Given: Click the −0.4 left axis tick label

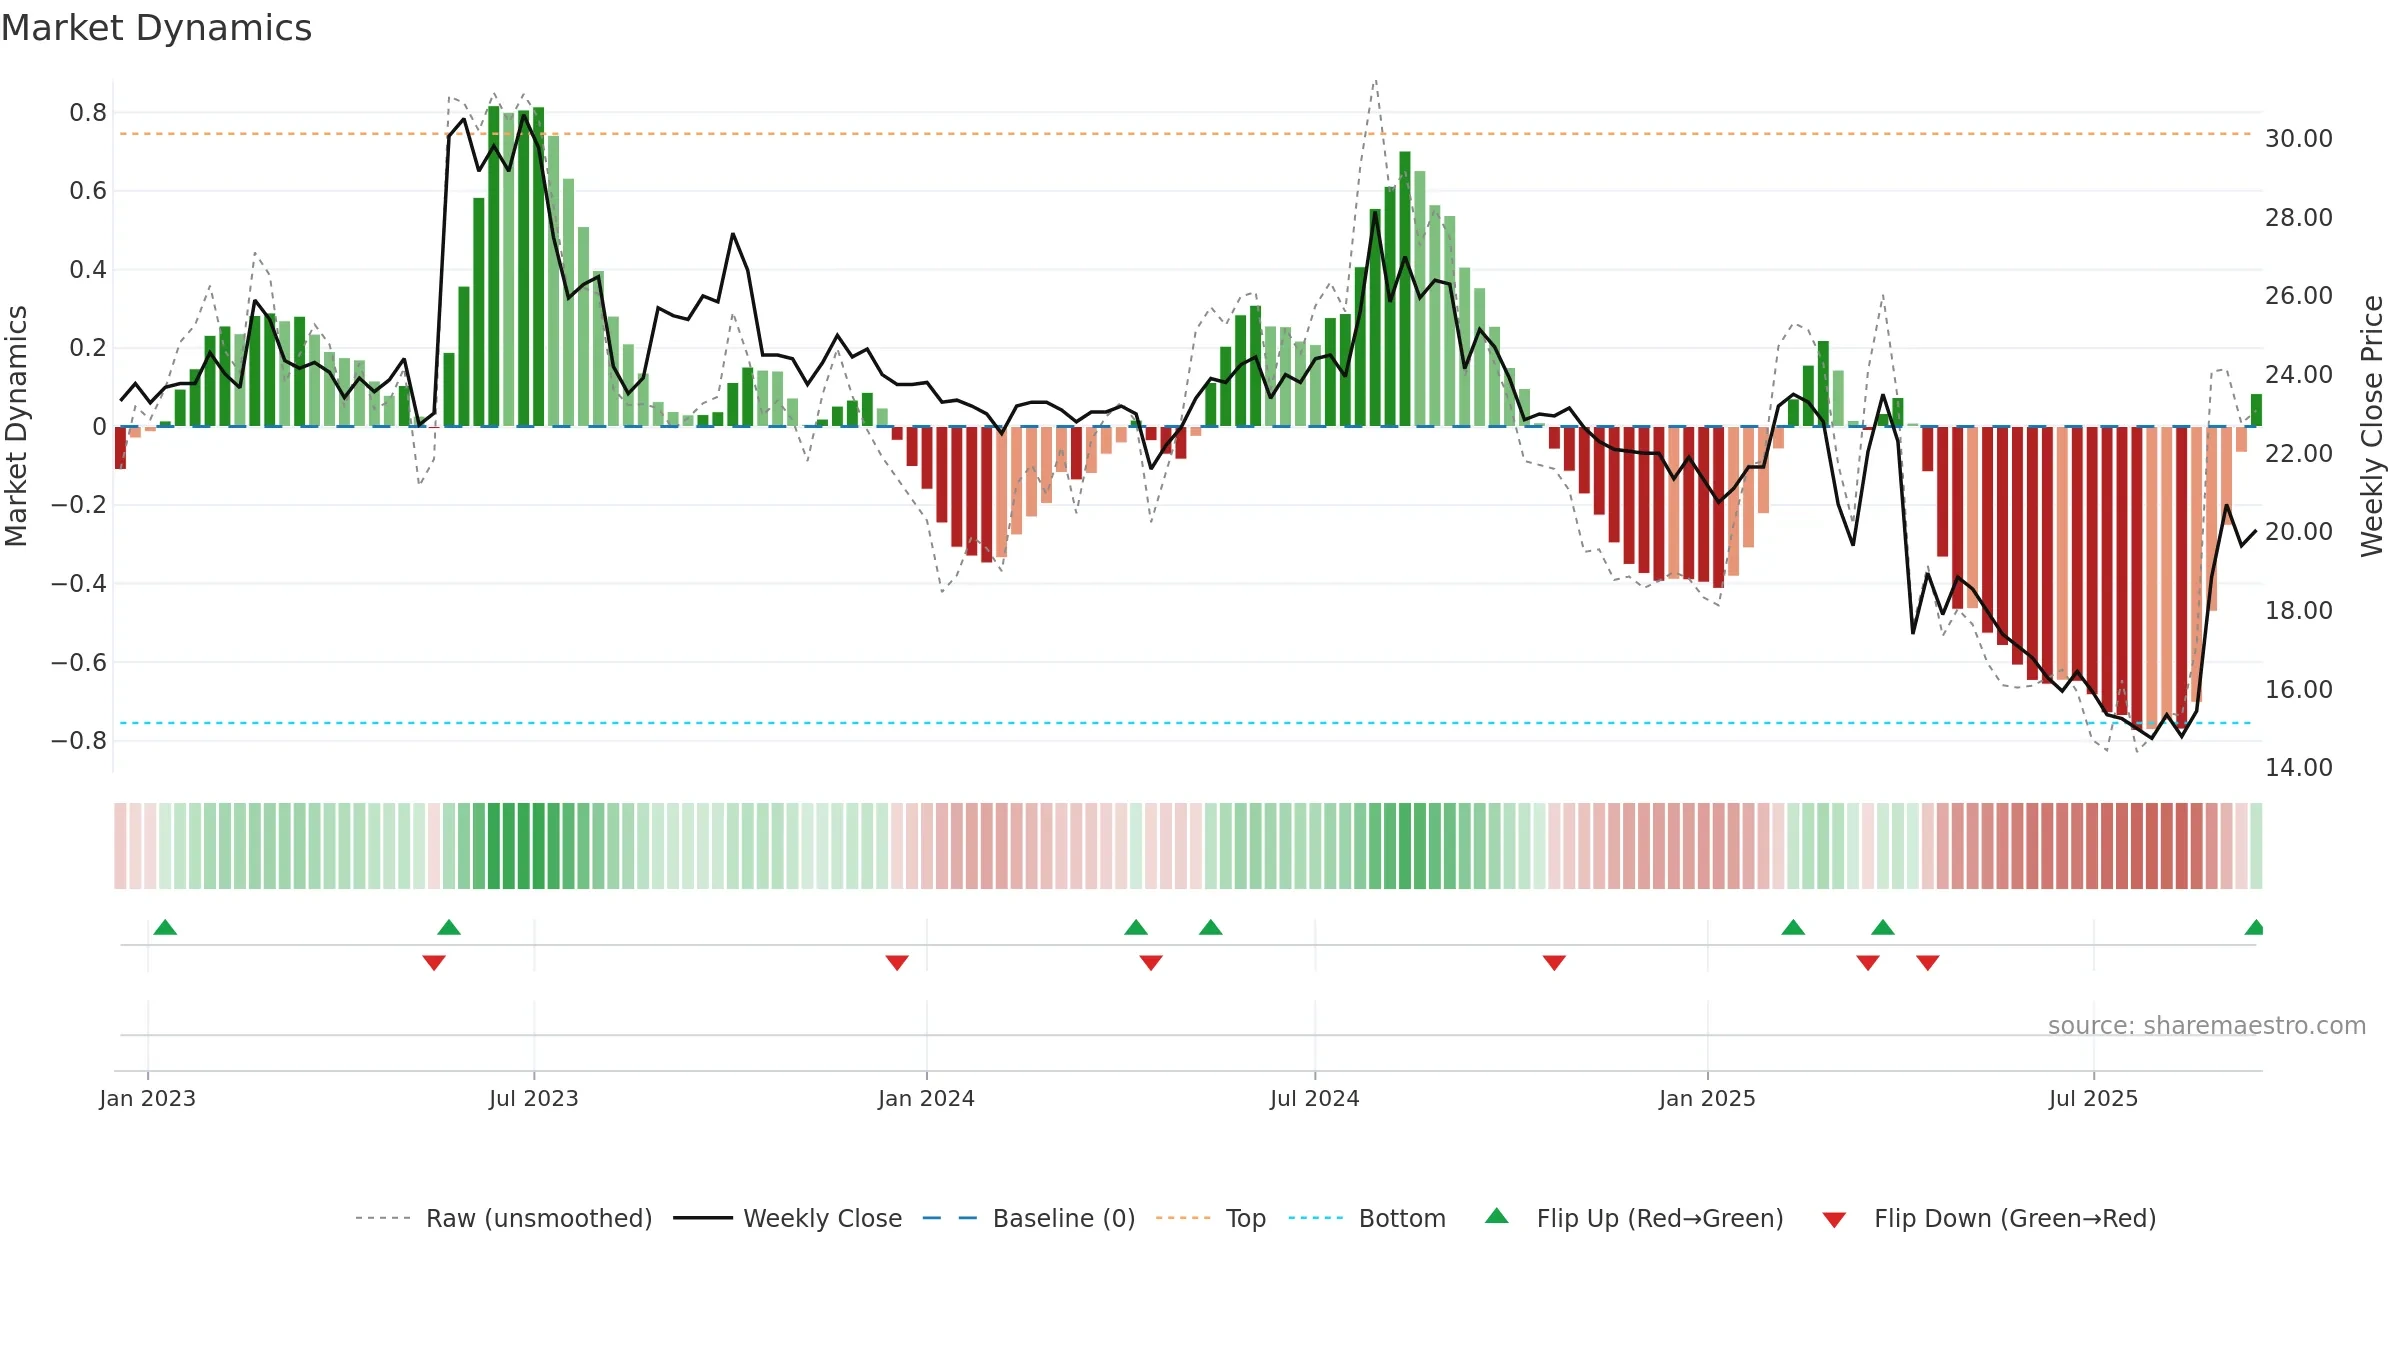Looking at the screenshot, I should (79, 584).
